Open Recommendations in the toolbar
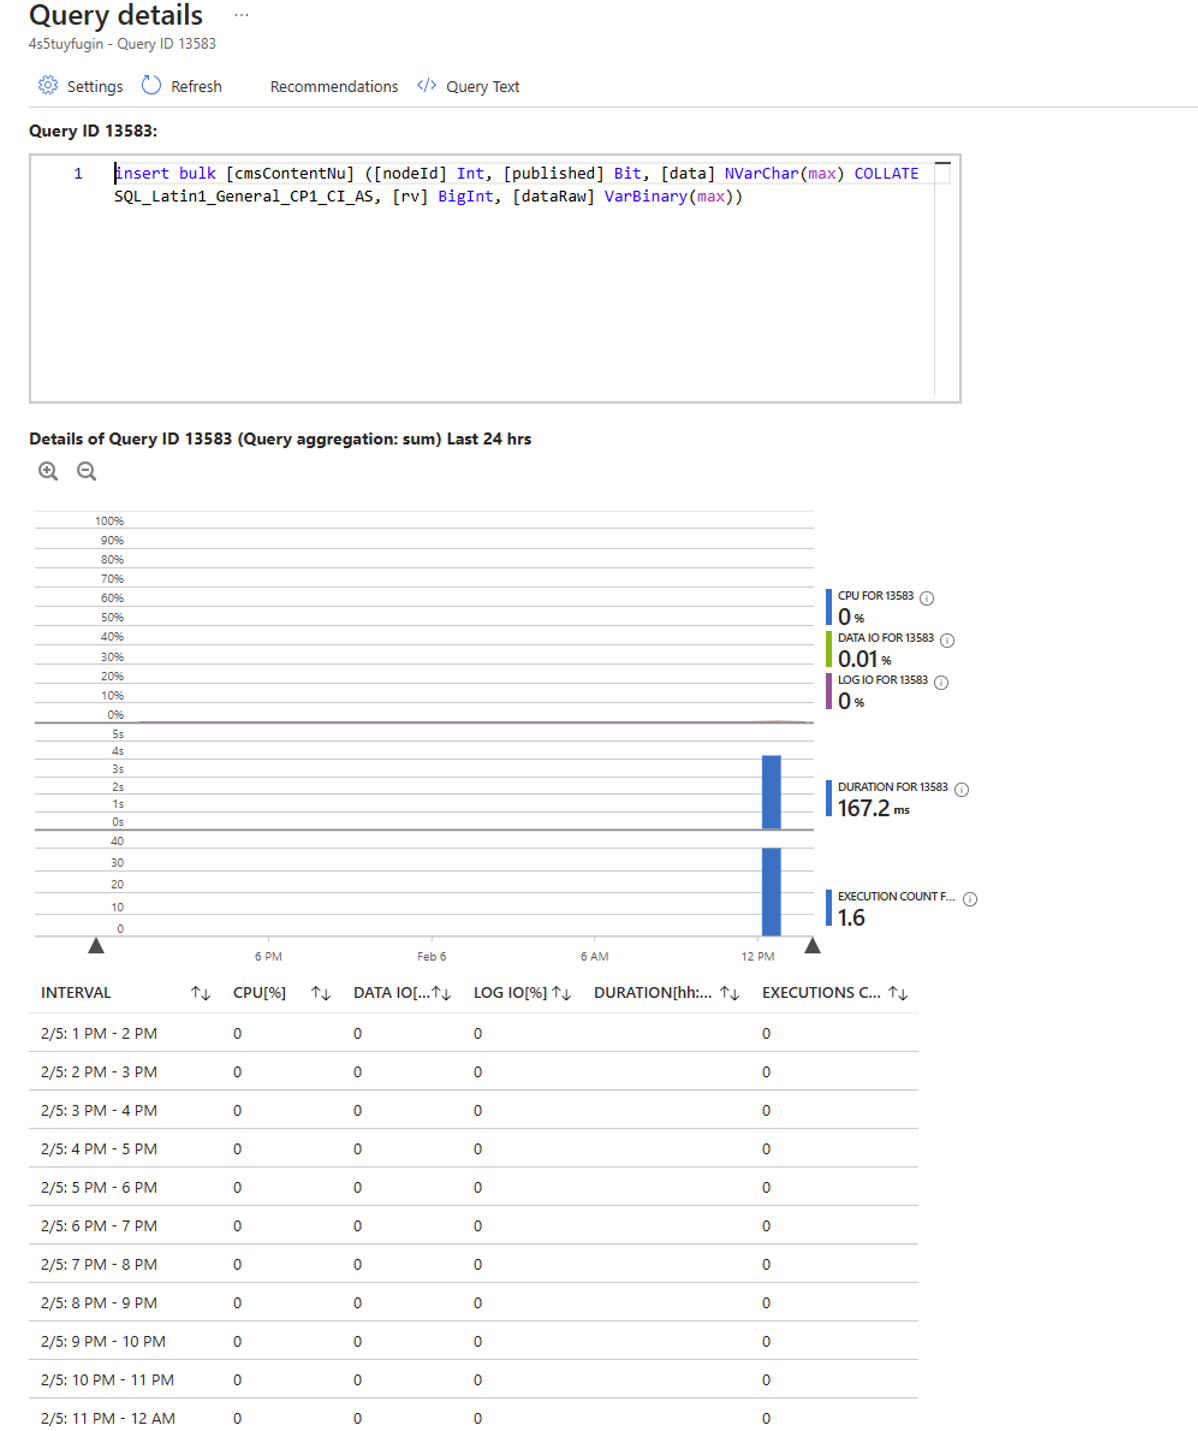1198x1431 pixels. coord(334,87)
